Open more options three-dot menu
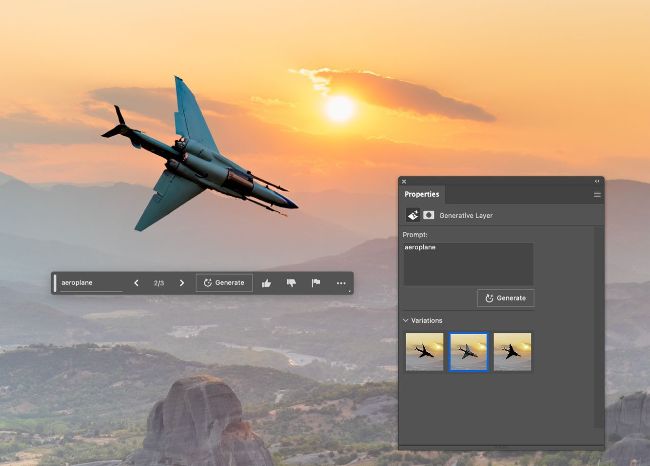 tap(341, 283)
